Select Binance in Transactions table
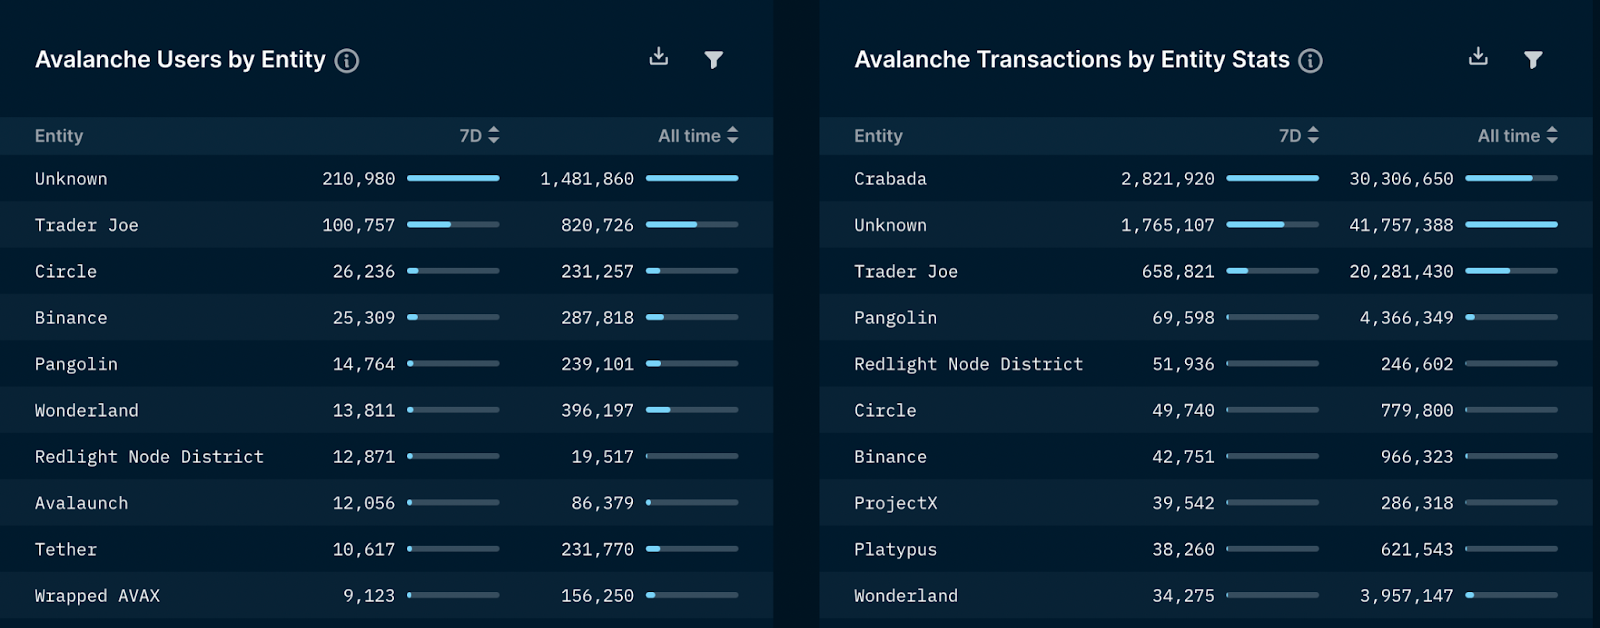The height and width of the screenshot is (628, 1600). (890, 457)
